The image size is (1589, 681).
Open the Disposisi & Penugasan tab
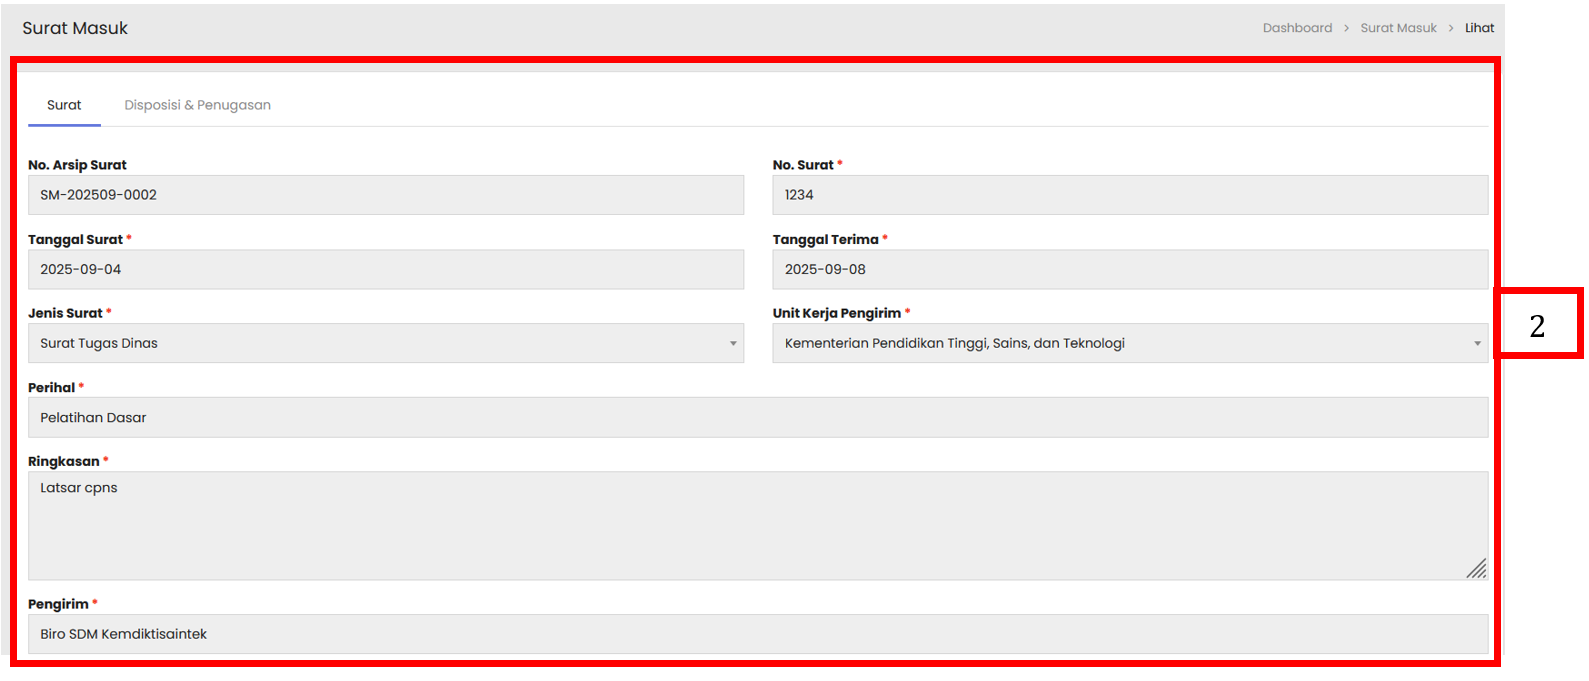(x=197, y=105)
